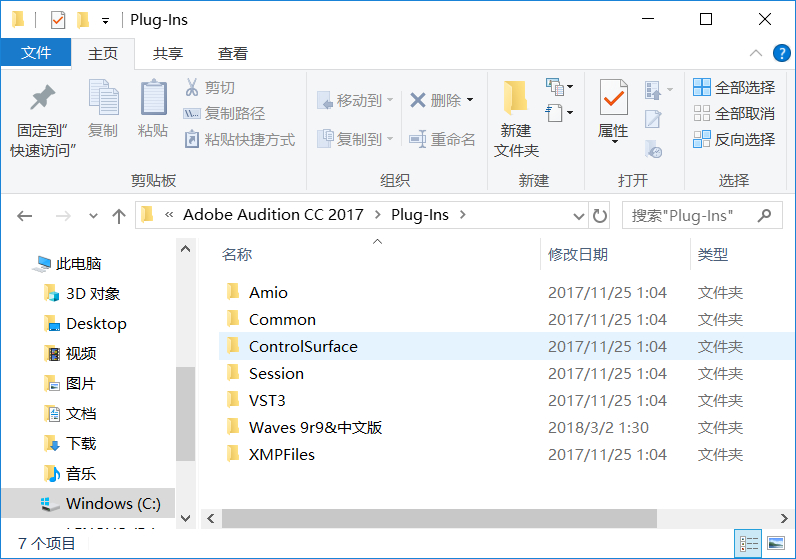Open the recent locations dropdown arrow
The width and height of the screenshot is (796, 559).
(94, 215)
